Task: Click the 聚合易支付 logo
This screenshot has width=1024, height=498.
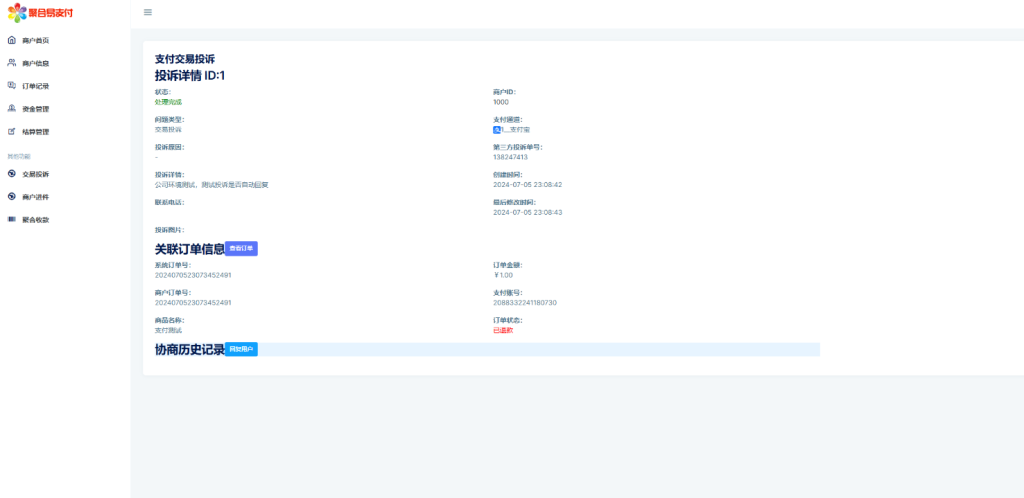Action: [x=41, y=13]
